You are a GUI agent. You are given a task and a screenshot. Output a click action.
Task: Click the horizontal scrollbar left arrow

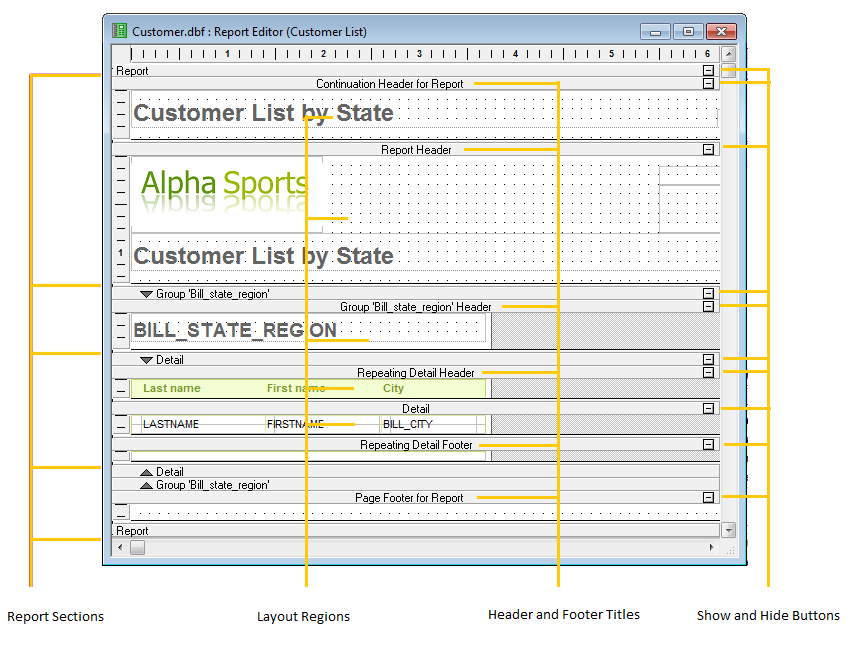(x=121, y=547)
